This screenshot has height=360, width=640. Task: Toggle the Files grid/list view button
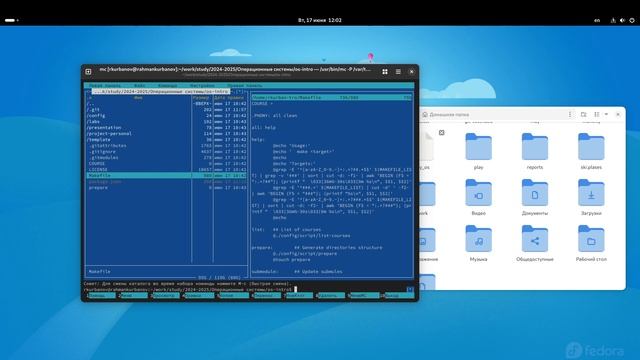(597, 115)
